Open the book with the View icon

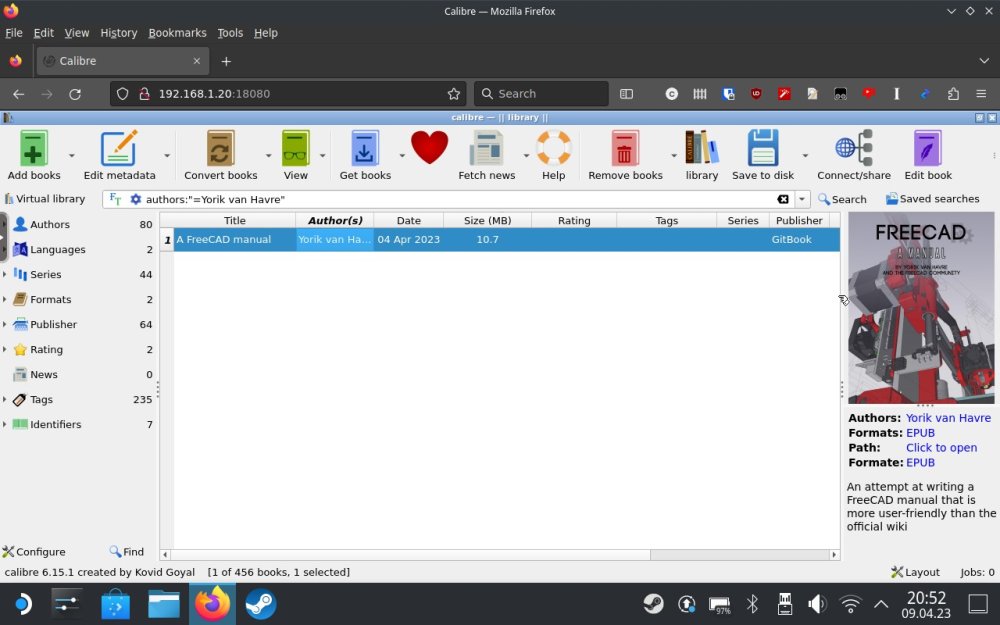point(295,149)
